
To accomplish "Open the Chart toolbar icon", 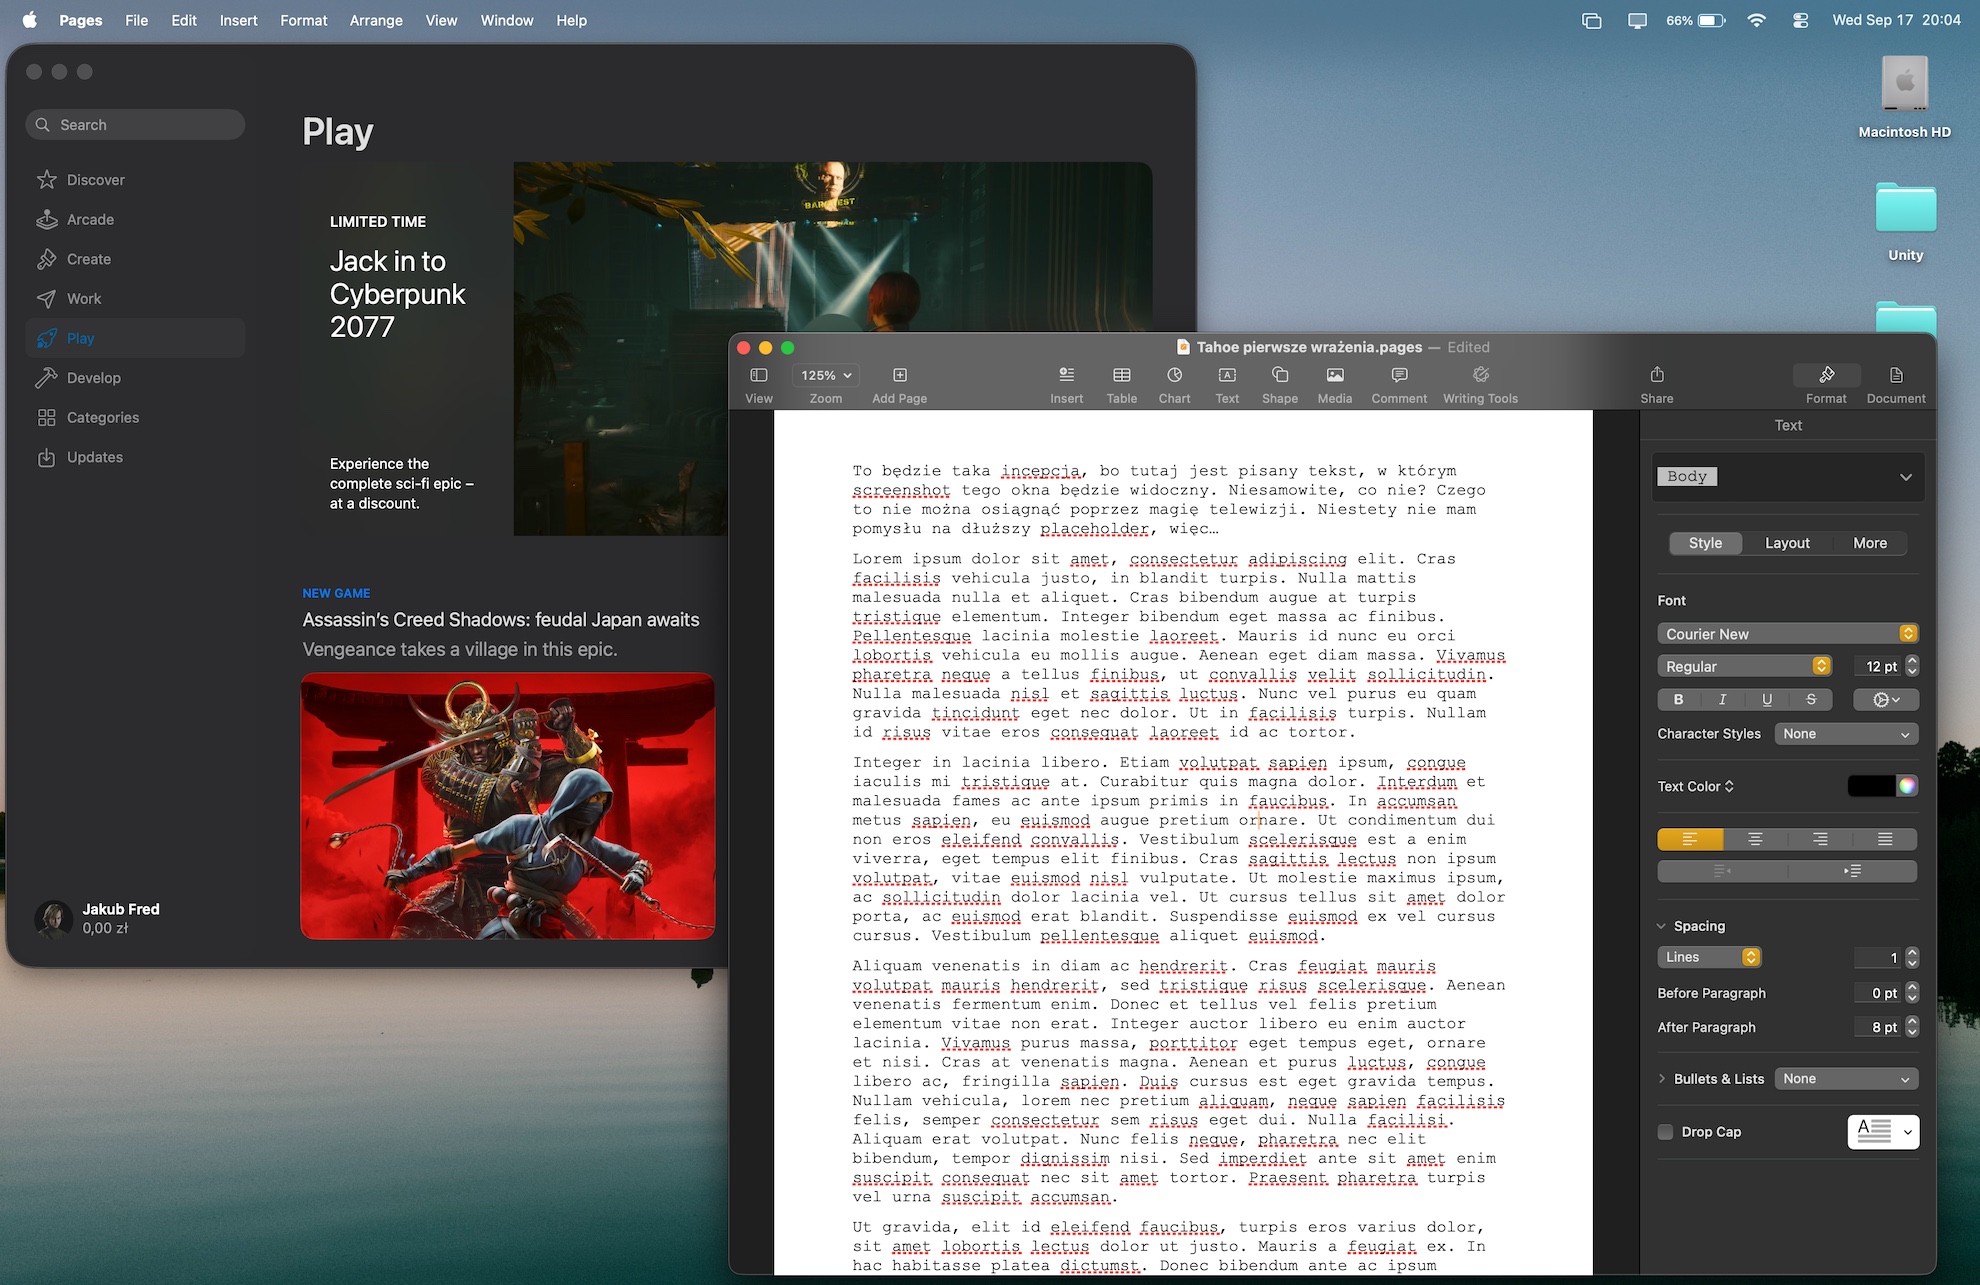I will click(x=1174, y=375).
